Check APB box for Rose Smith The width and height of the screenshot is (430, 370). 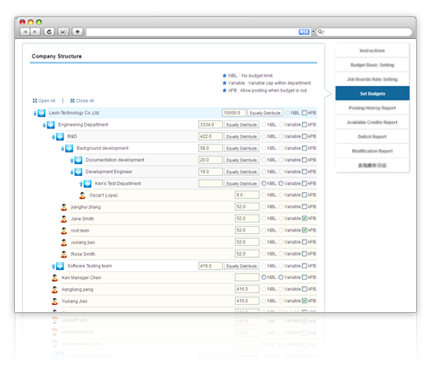click(x=304, y=254)
